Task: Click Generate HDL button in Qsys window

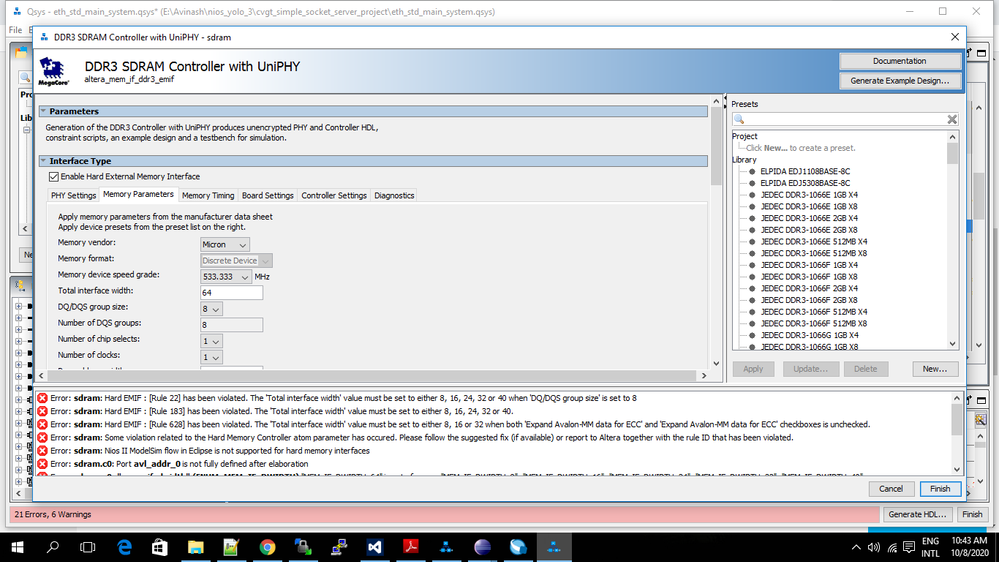Action: tap(917, 514)
